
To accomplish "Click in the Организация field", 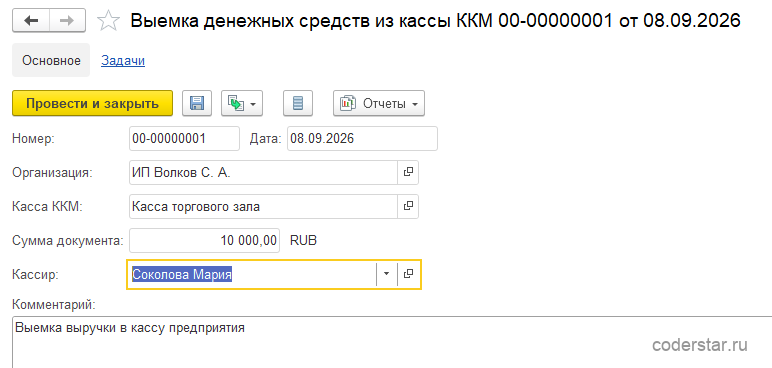I will pos(263,172).
